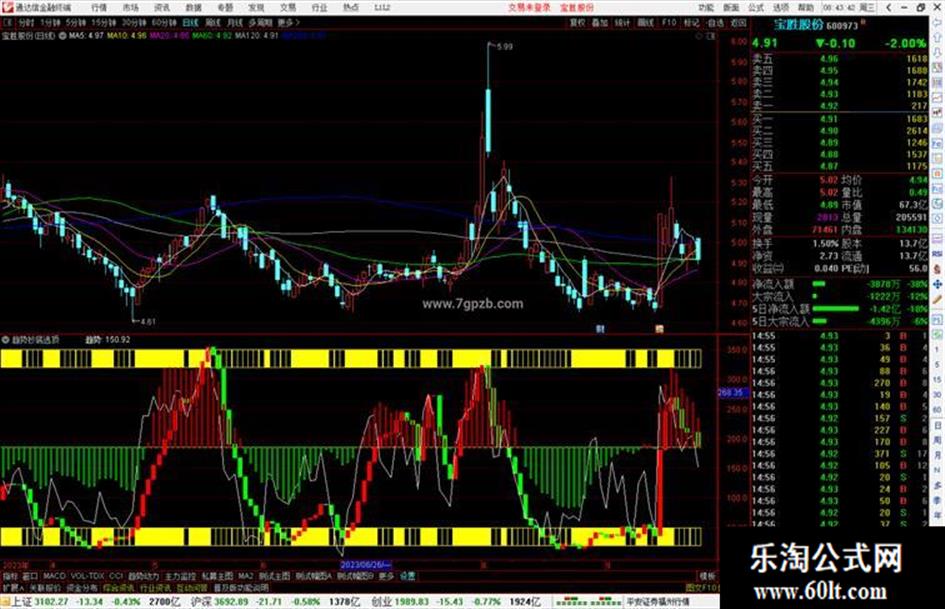Click the indicator settings icon beside MA5
945x609 pixels.
pyautogui.click(x=63, y=36)
